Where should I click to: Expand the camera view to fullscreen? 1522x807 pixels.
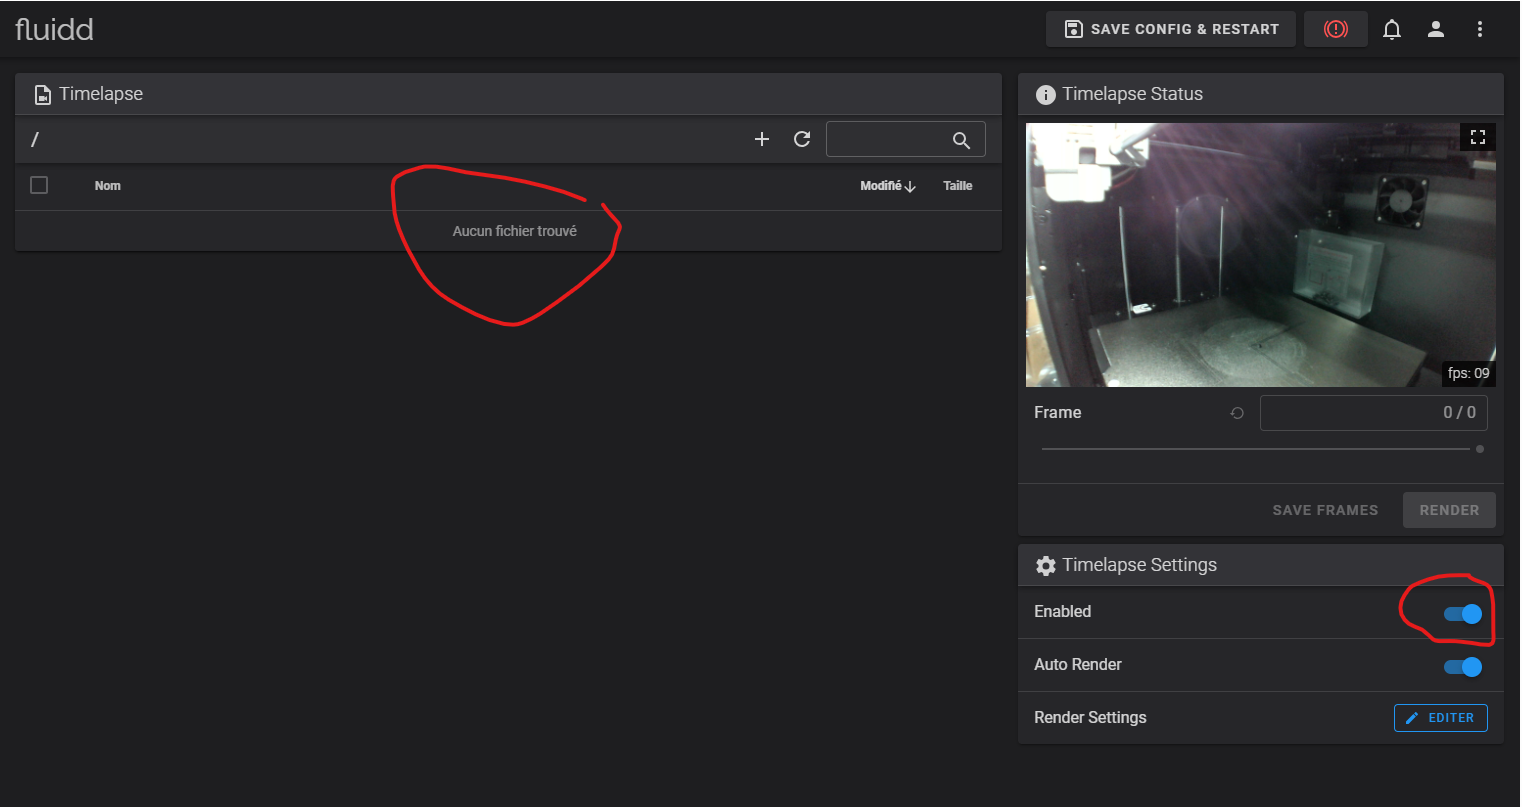pyautogui.click(x=1478, y=137)
